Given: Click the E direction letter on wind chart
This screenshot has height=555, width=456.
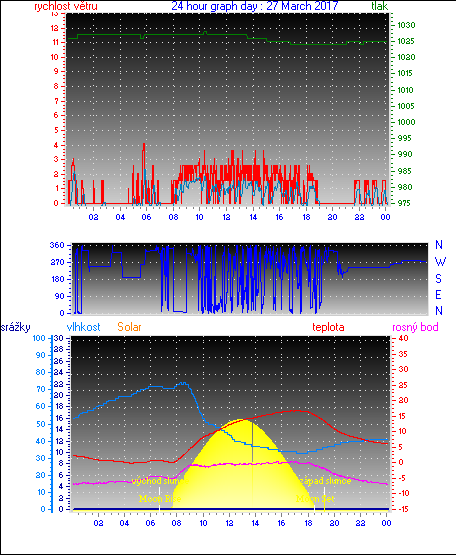Looking at the screenshot, I should (438, 295).
